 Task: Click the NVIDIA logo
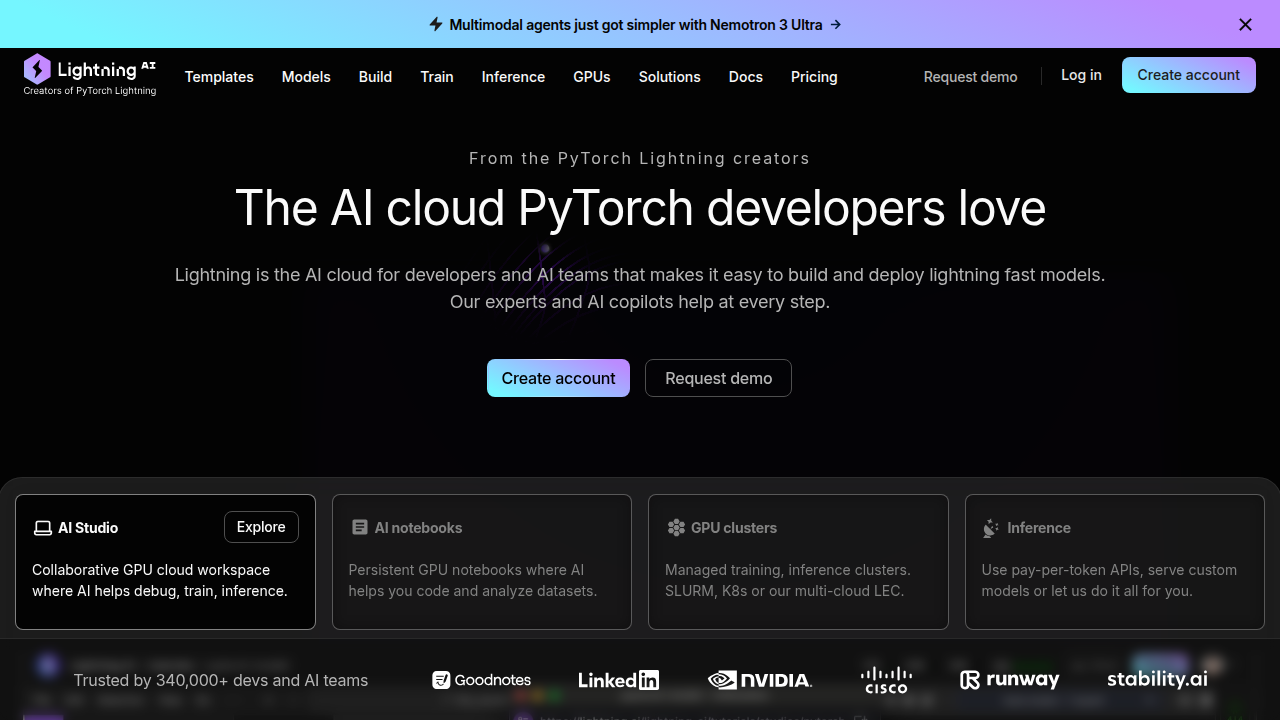[760, 680]
